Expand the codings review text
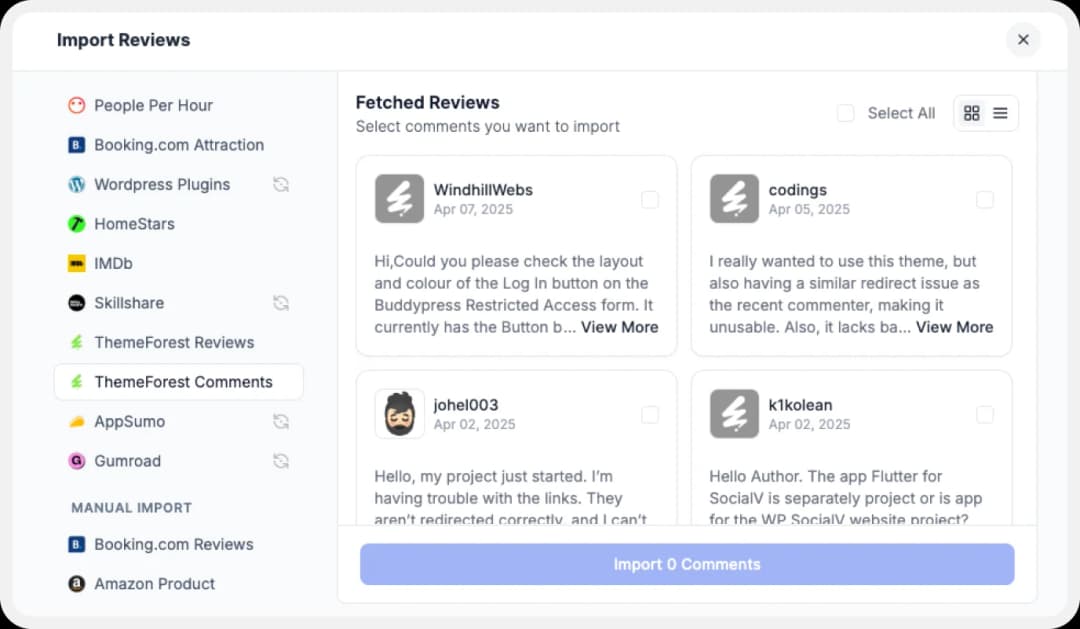Screen dimensions: 1080x629 click(x=954, y=327)
